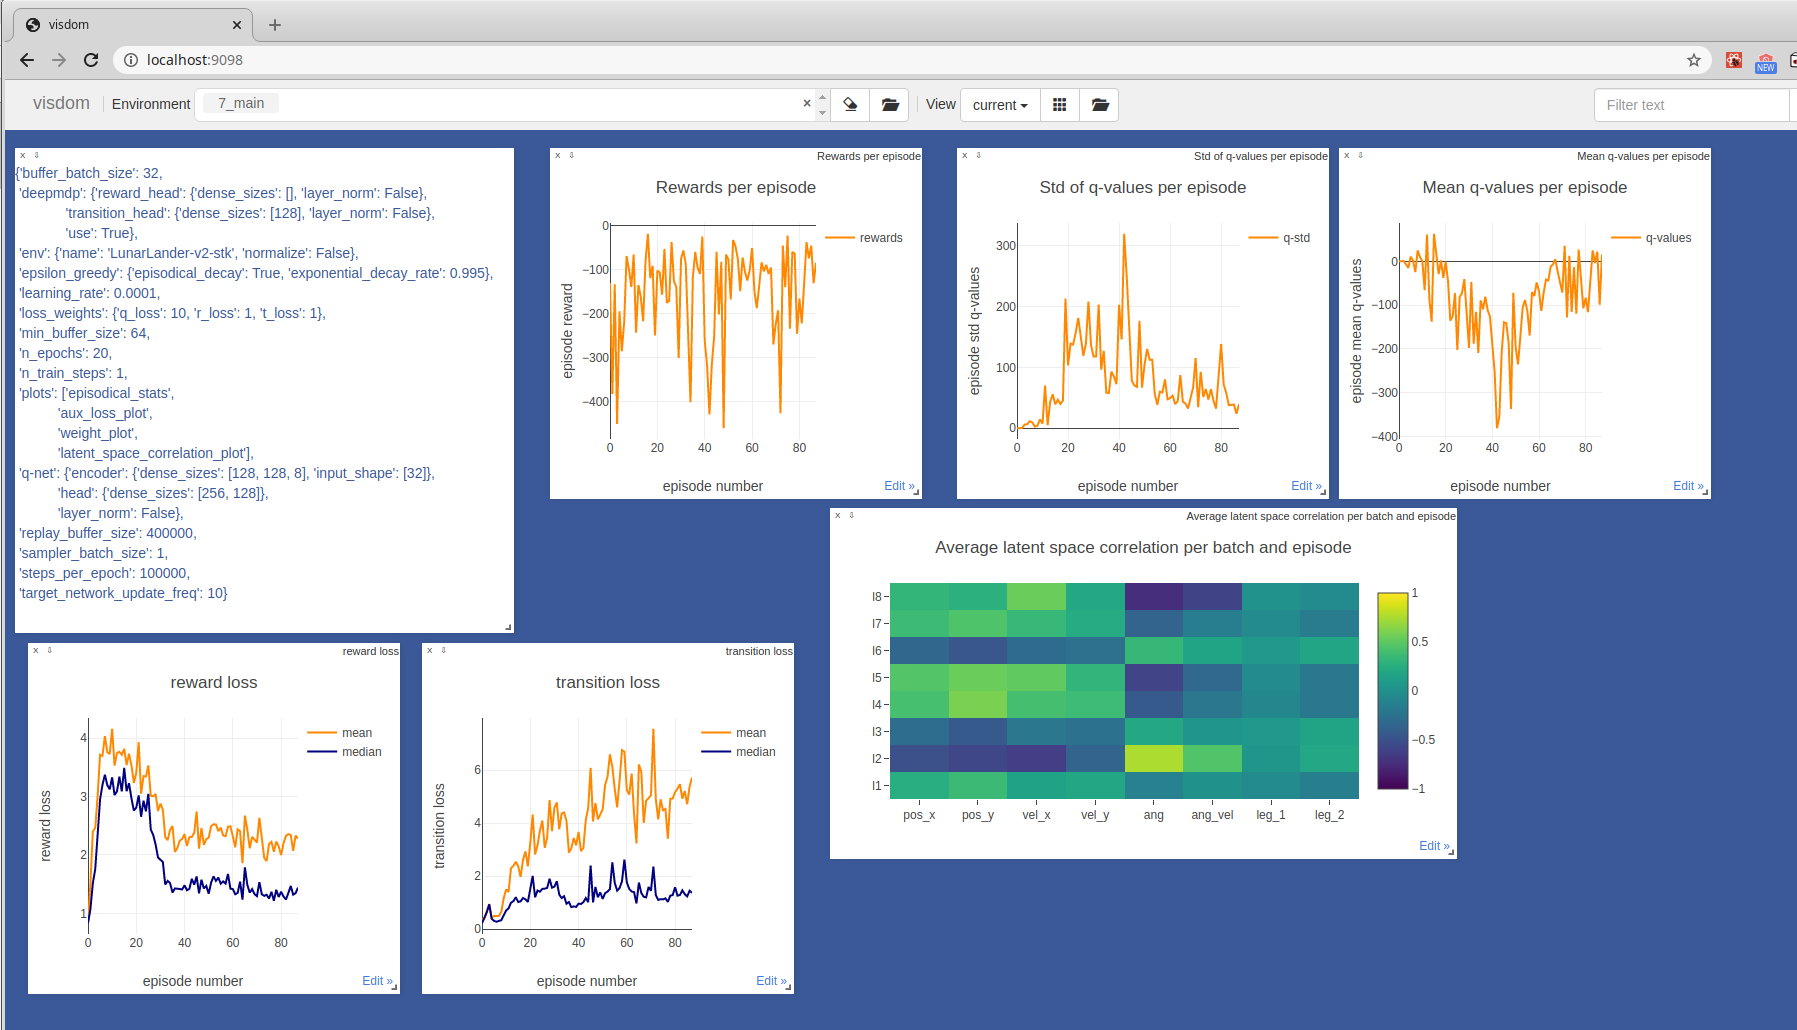Bookmark this page with the star icon
Image resolution: width=1797 pixels, height=1030 pixels.
[x=1693, y=60]
